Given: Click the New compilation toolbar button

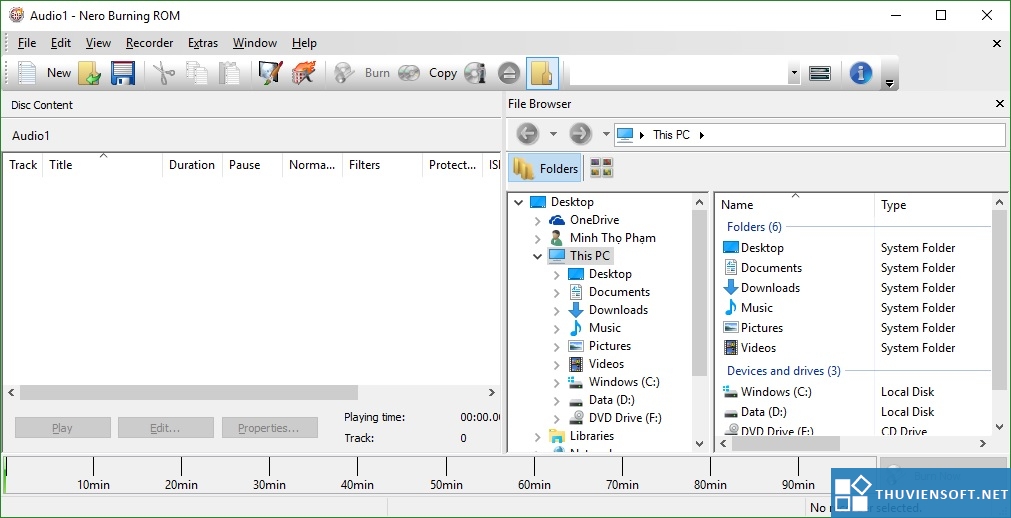Looking at the screenshot, I should (x=43, y=73).
